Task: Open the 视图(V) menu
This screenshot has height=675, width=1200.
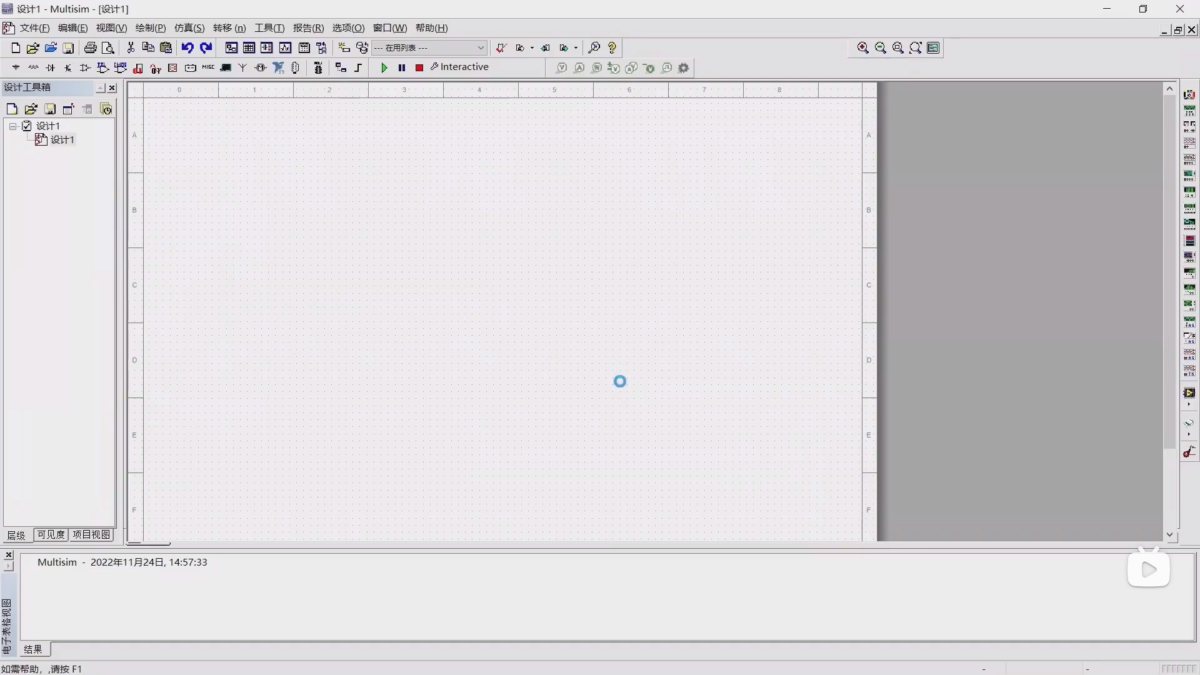Action: coord(111,28)
